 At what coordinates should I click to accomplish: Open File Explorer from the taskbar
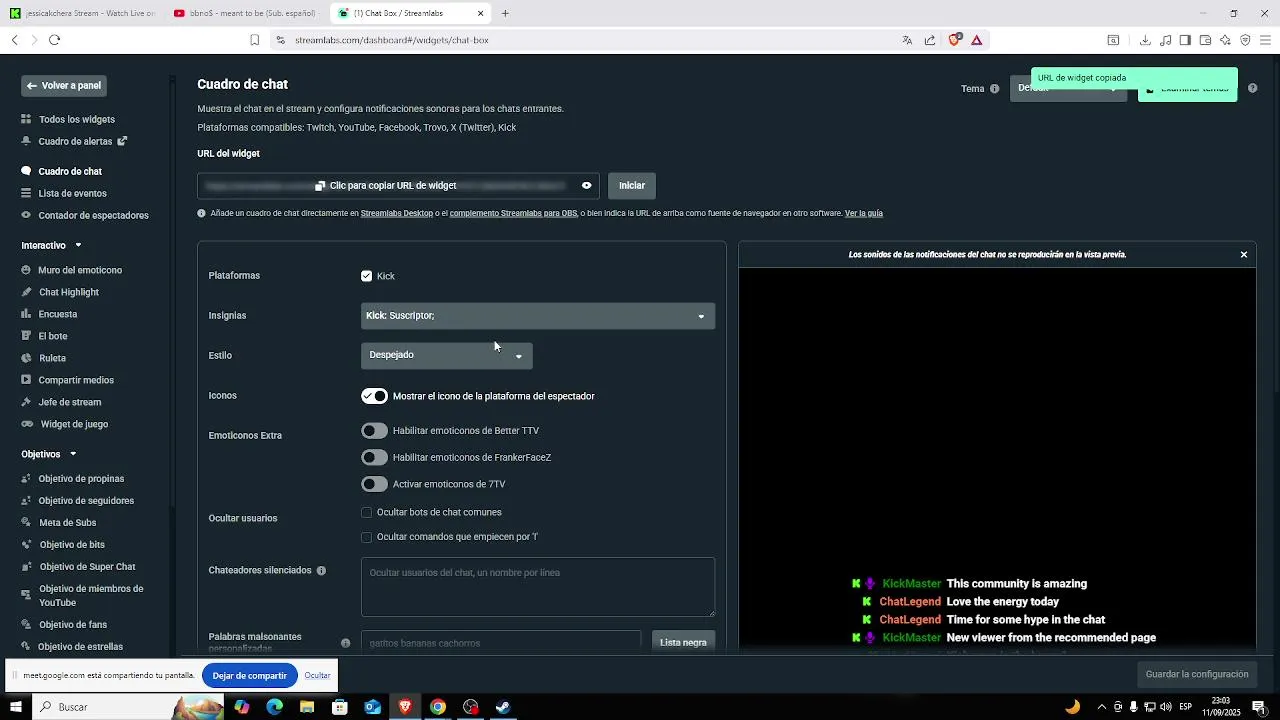(307, 707)
